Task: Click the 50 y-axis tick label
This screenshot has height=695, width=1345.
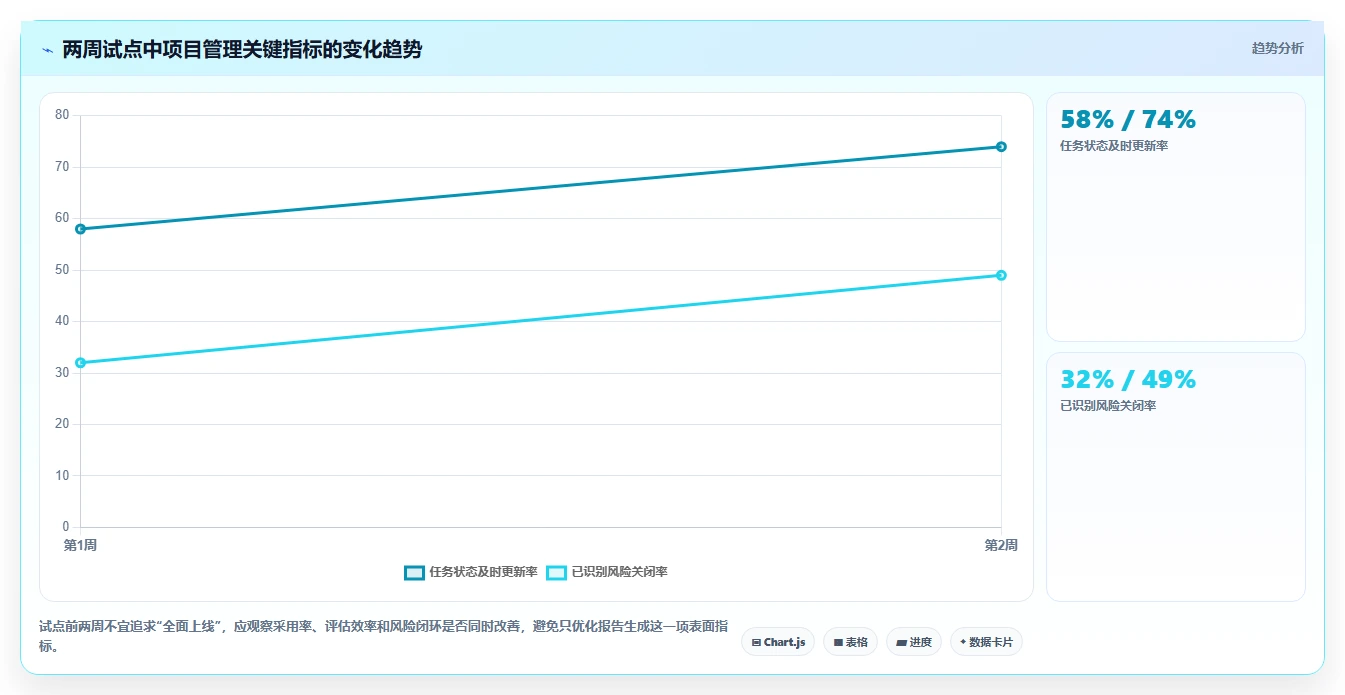Action: [62, 270]
